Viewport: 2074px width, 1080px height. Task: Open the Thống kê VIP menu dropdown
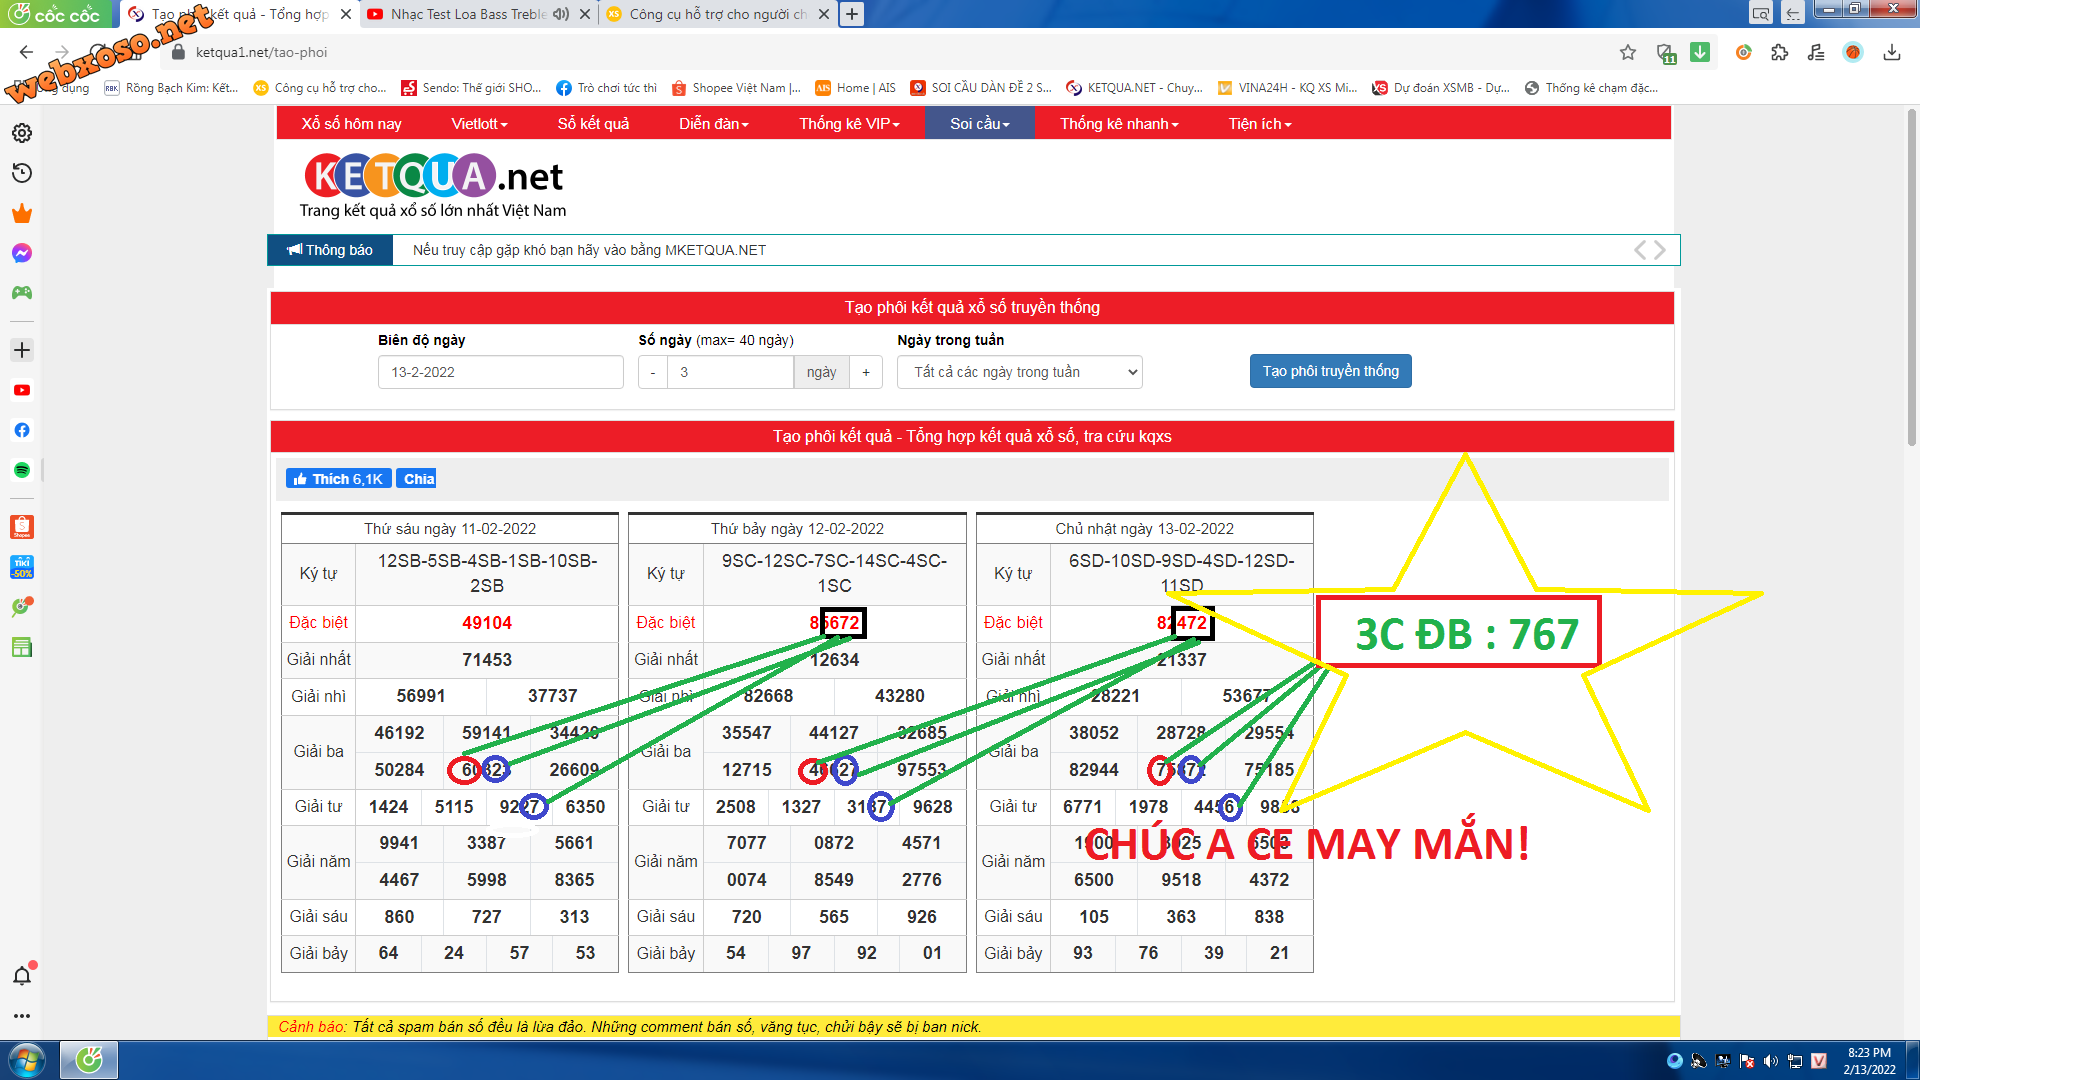[x=849, y=124]
